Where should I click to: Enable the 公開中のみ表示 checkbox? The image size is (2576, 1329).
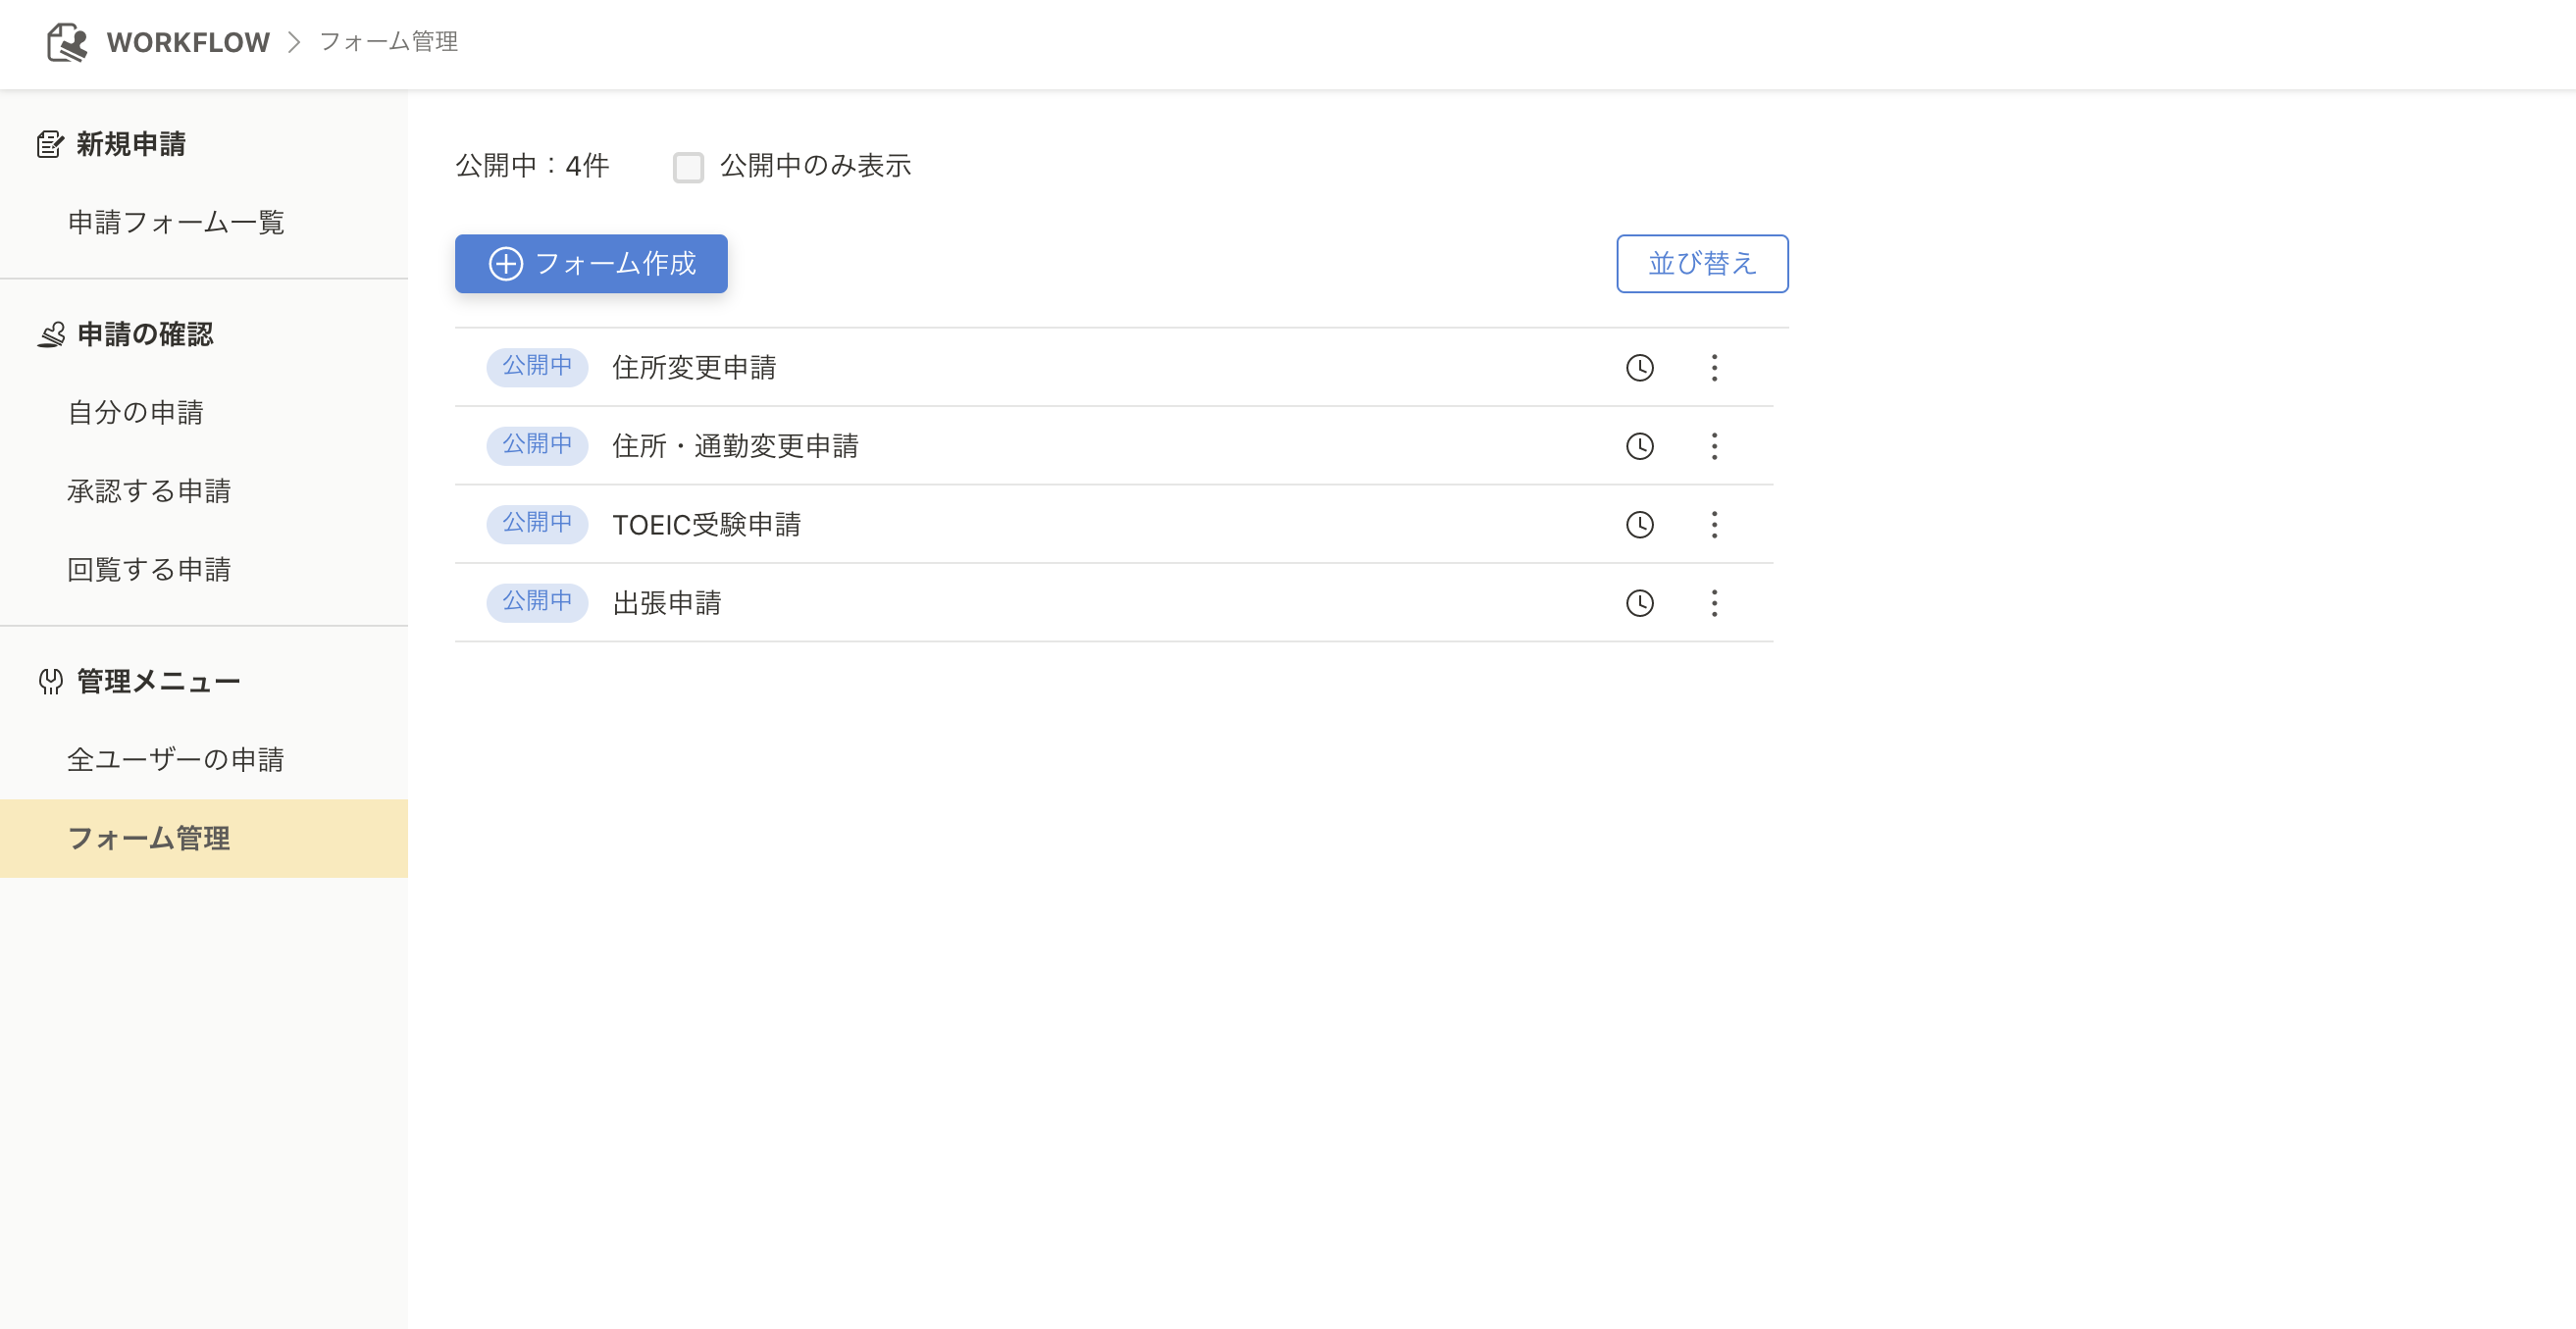[688, 167]
